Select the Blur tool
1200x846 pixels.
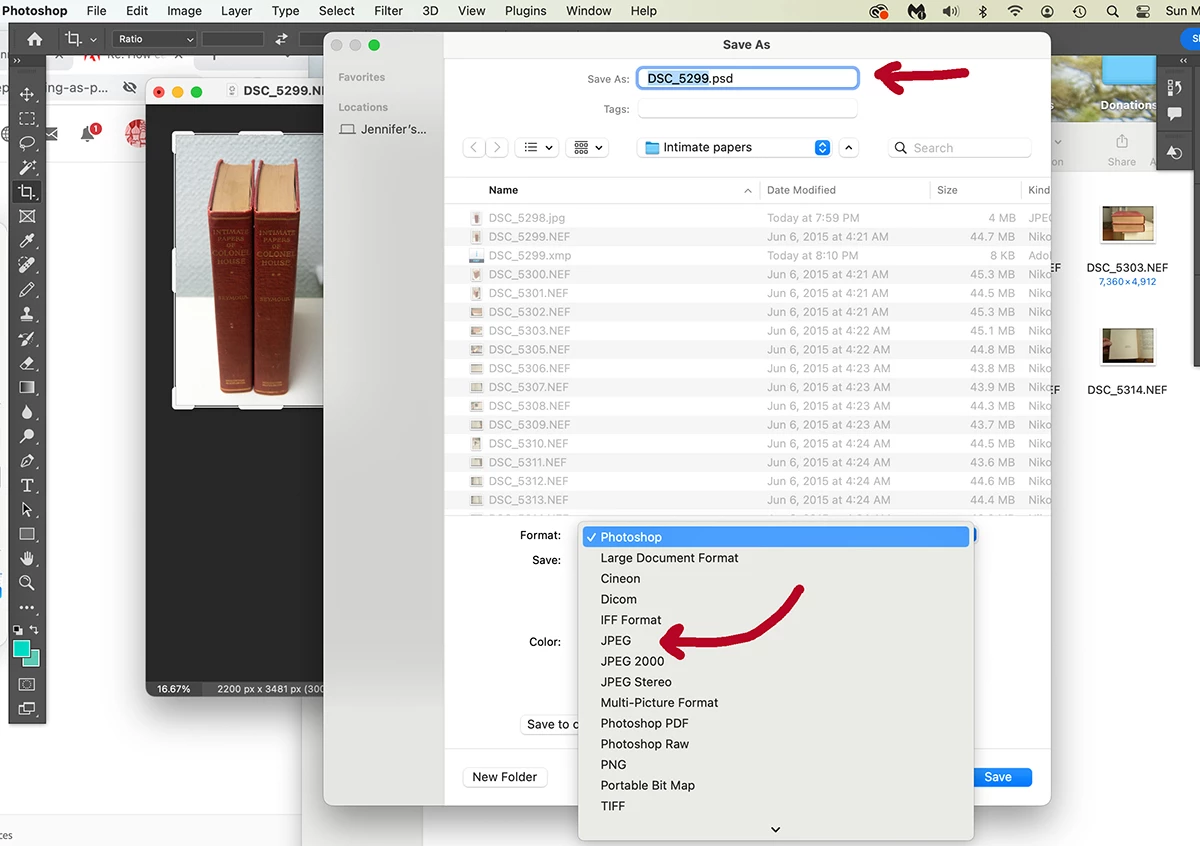tap(27, 412)
